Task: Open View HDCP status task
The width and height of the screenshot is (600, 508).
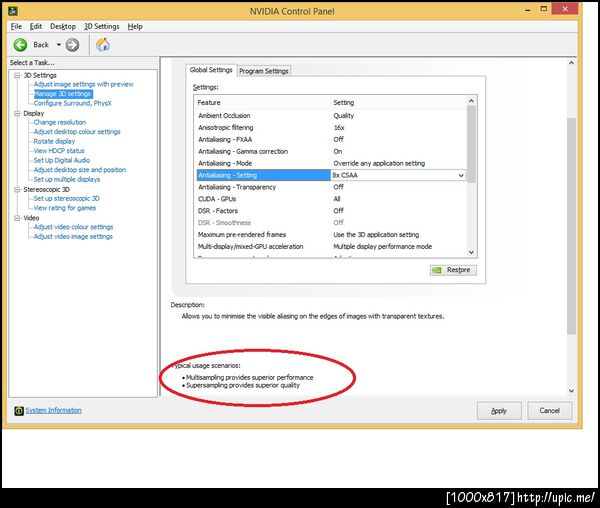Action: 59,151
